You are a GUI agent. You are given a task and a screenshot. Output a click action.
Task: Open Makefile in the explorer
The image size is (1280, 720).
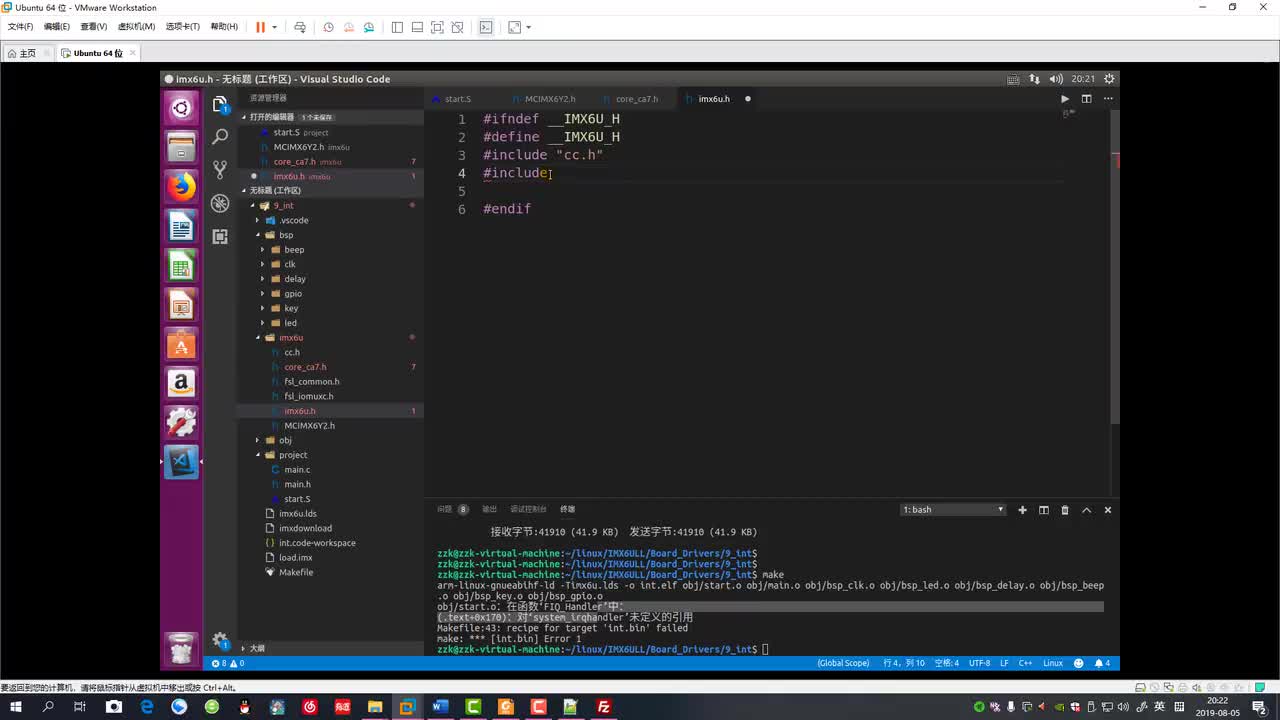296,572
